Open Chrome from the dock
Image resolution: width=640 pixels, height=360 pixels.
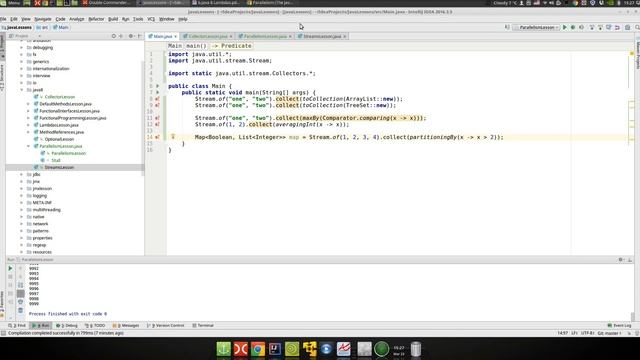click(x=258, y=349)
